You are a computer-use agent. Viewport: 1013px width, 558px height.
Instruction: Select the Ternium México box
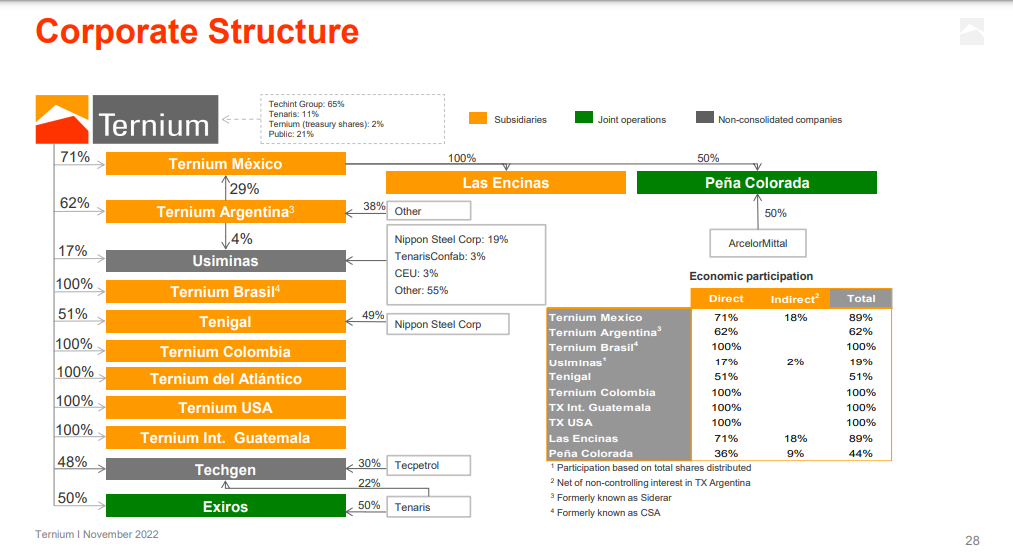point(225,164)
